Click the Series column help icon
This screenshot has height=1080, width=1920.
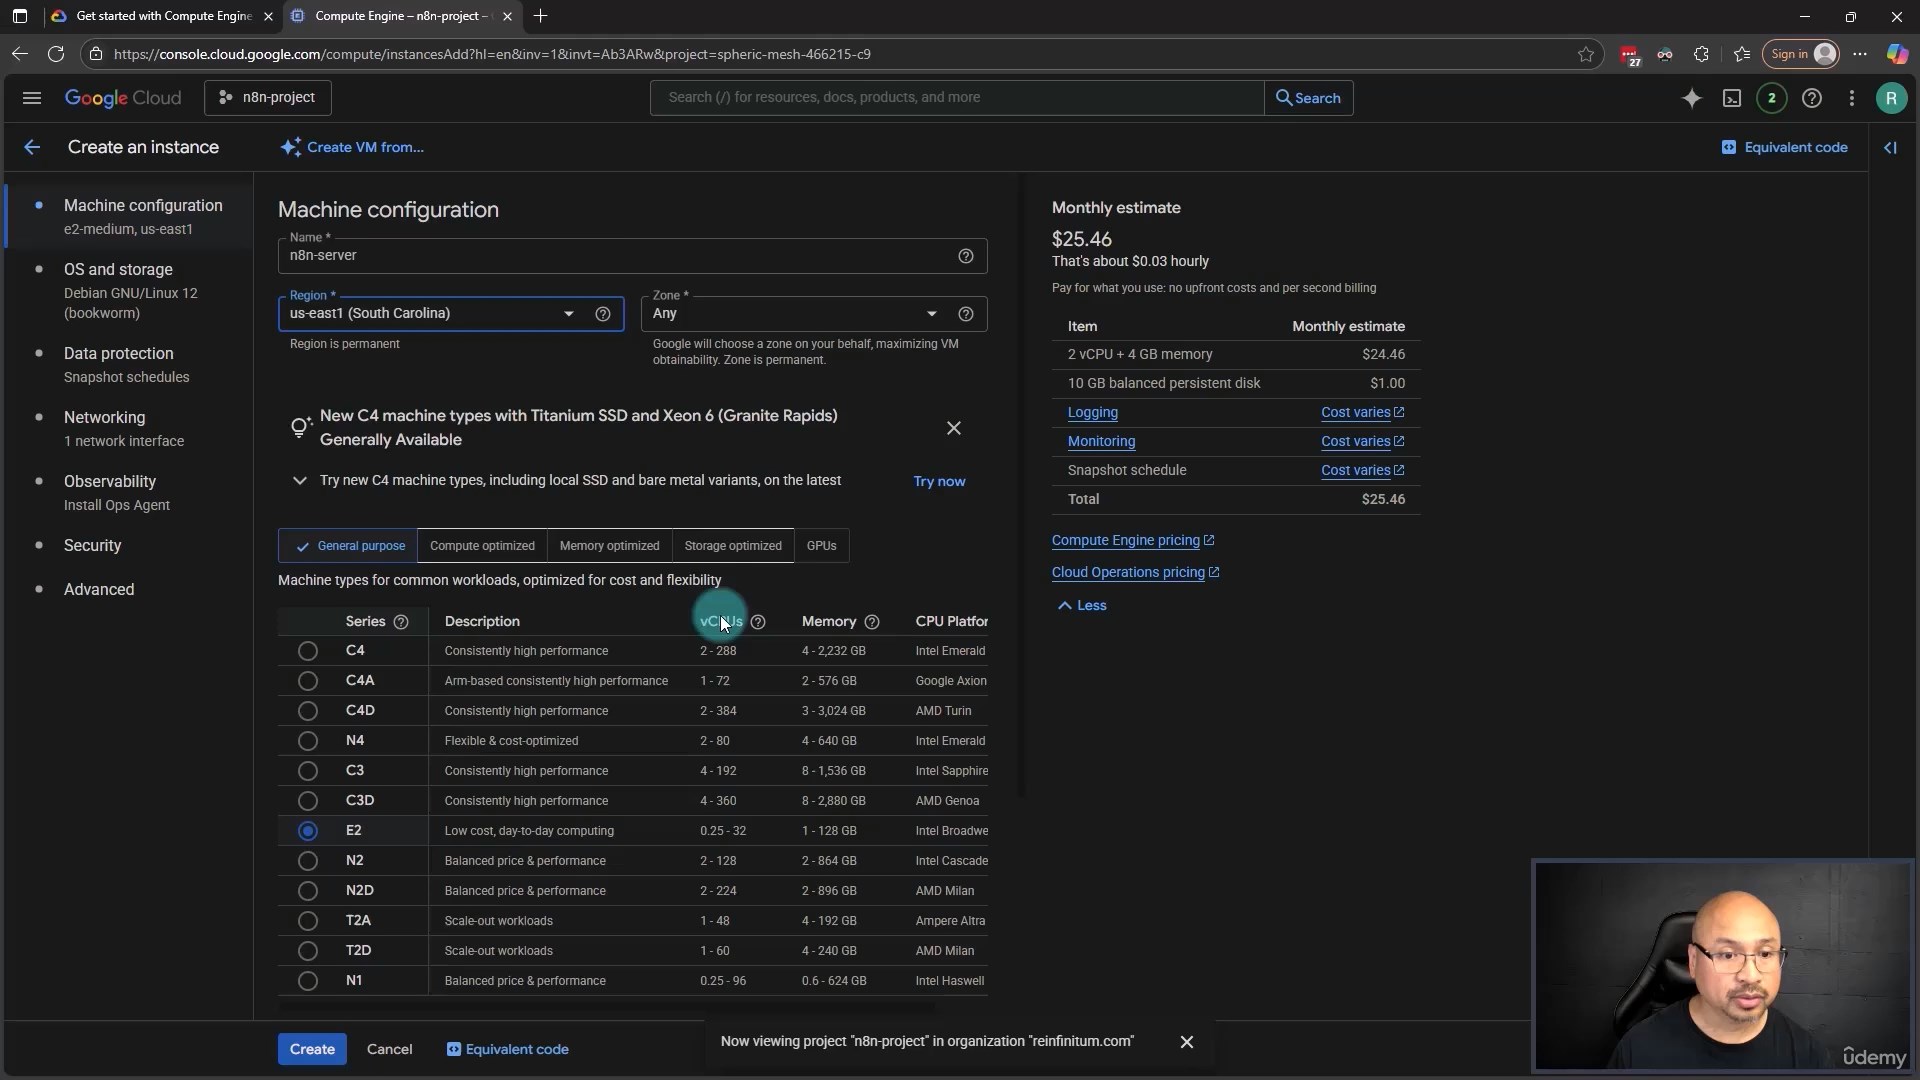coord(401,622)
